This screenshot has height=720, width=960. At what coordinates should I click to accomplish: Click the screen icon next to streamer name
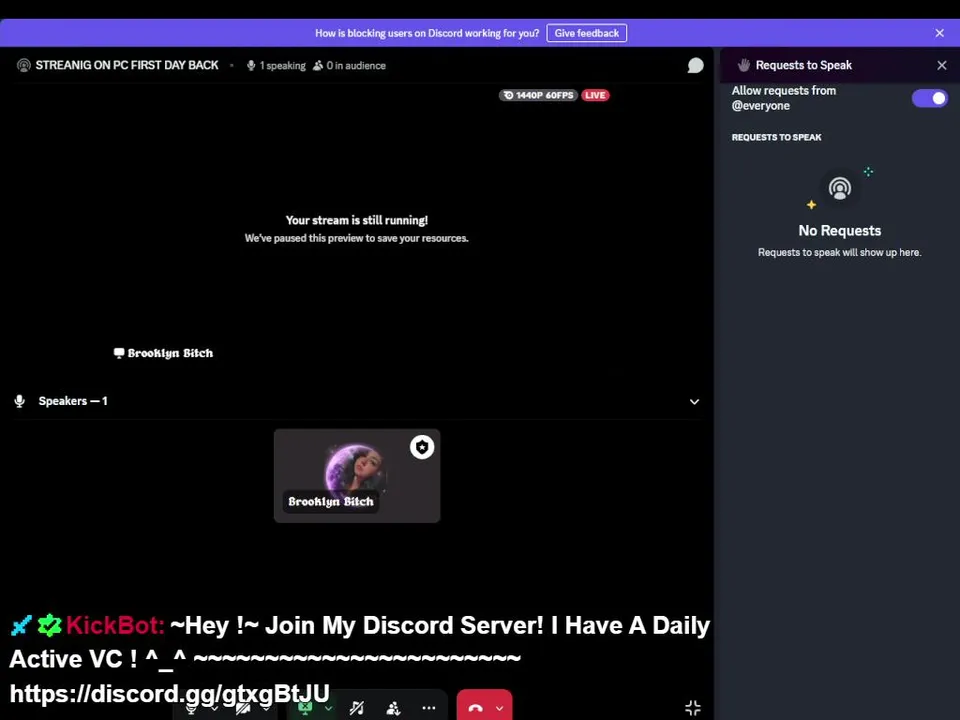tap(119, 353)
